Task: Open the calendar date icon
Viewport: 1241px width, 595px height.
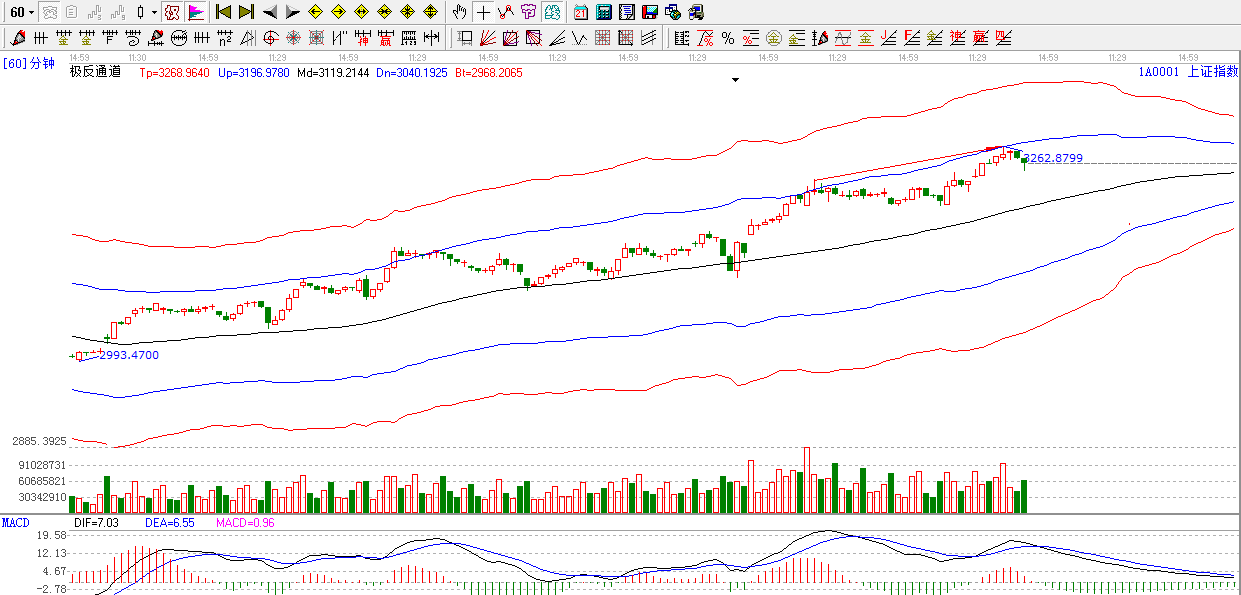Action: (581, 12)
